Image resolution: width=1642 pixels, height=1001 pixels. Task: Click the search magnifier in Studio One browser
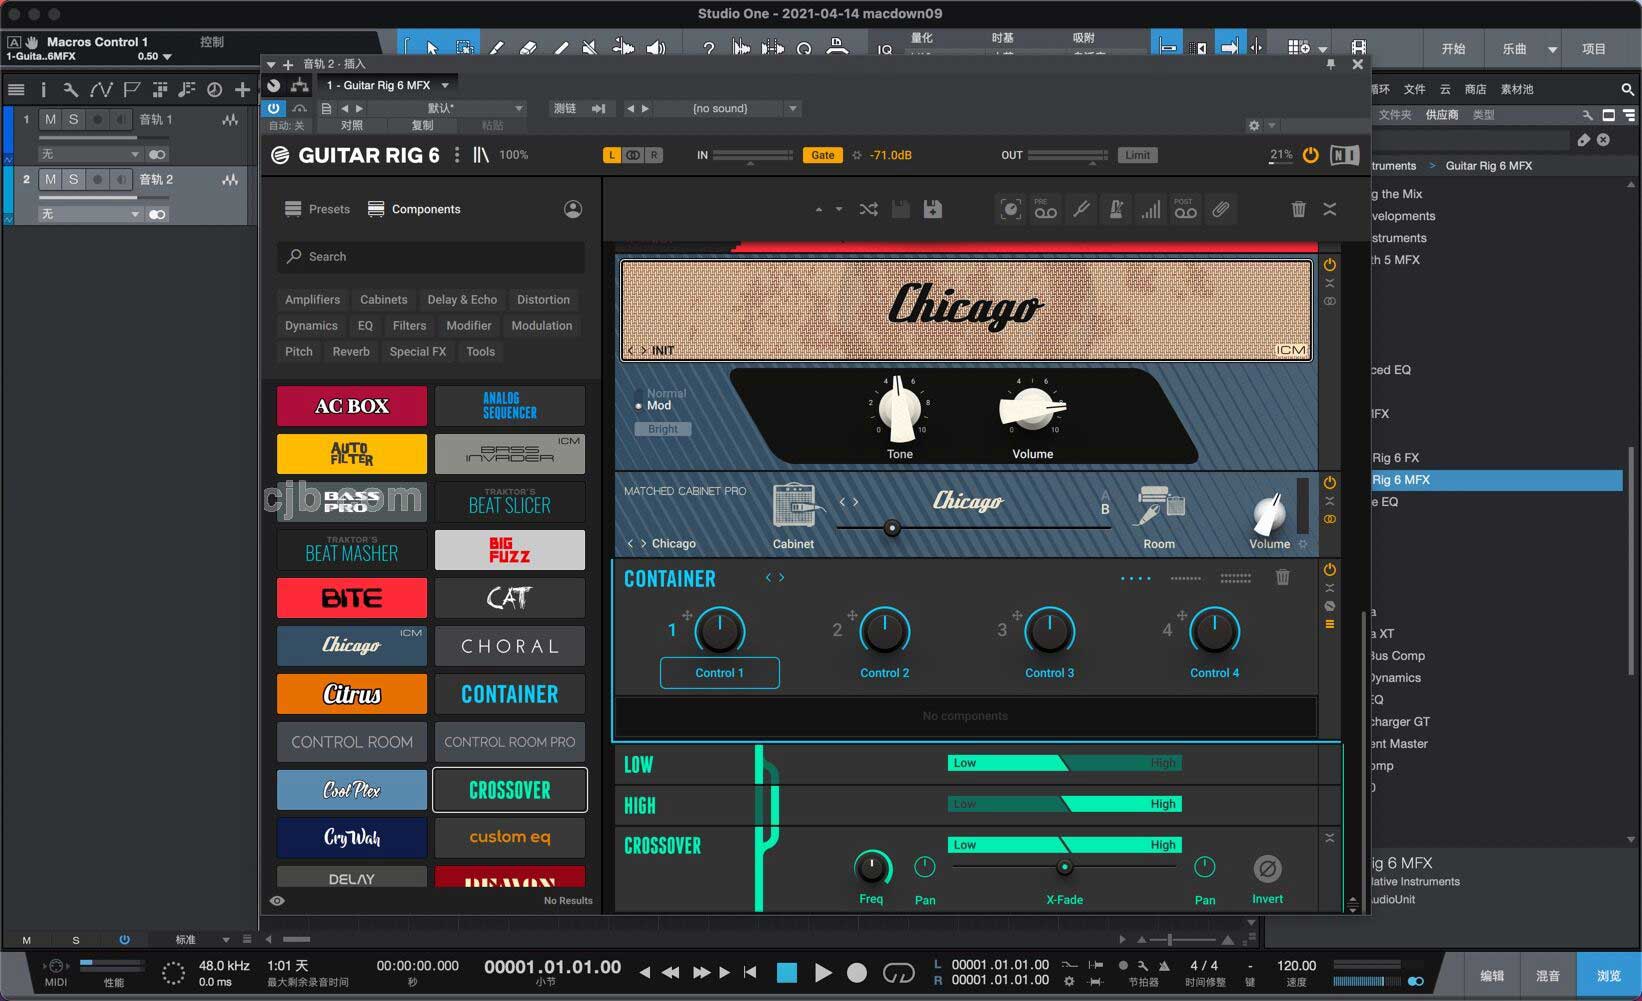click(1627, 89)
